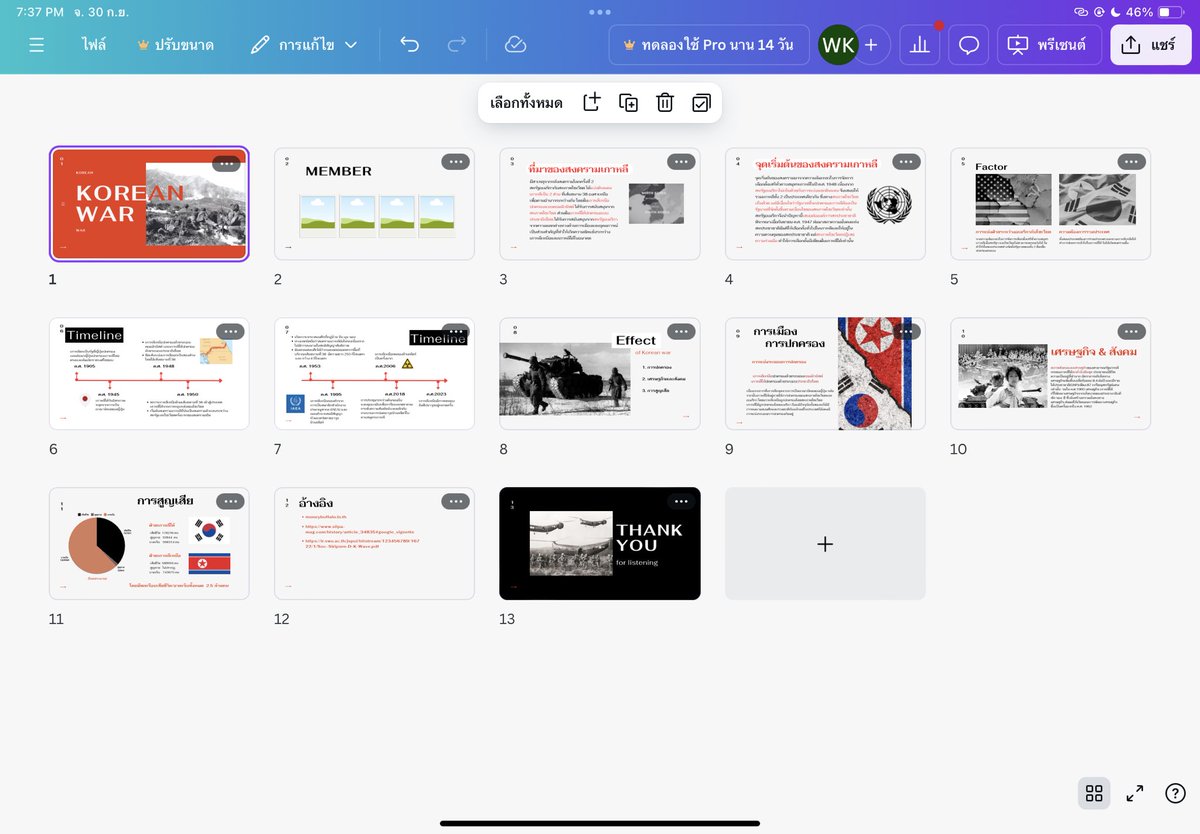Add a blank page with plus tile
The image size is (1200, 834).
(x=825, y=544)
